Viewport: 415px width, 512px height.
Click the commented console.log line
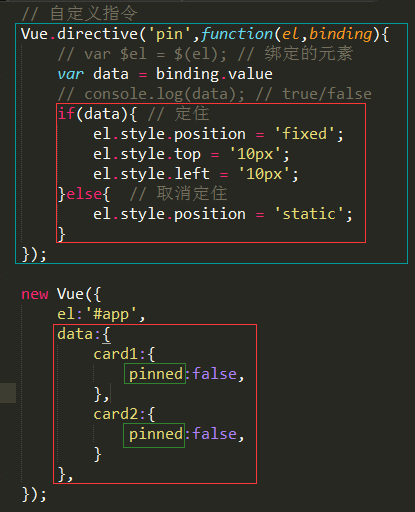click(214, 94)
